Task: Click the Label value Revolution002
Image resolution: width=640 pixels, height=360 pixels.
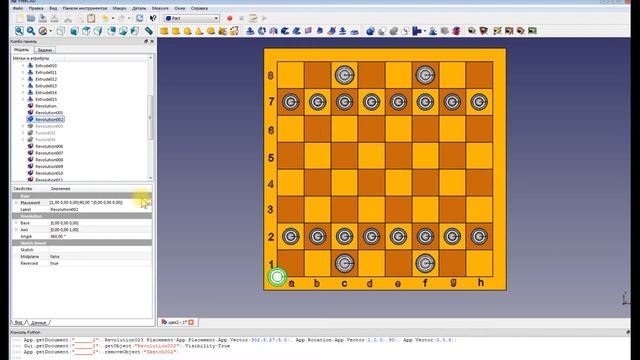Action: pos(64,210)
